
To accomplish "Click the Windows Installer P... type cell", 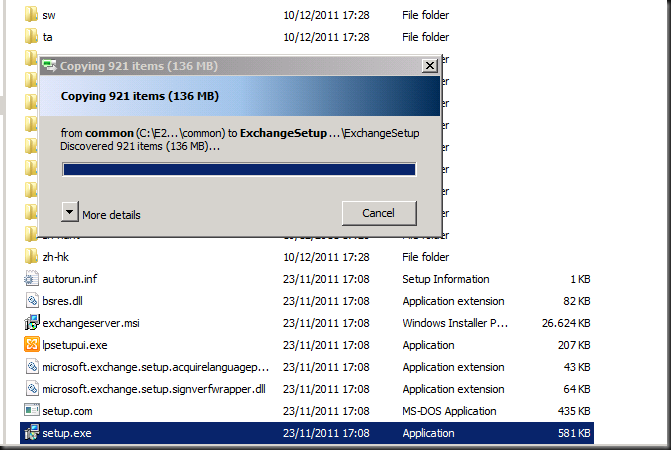I will tap(455, 323).
